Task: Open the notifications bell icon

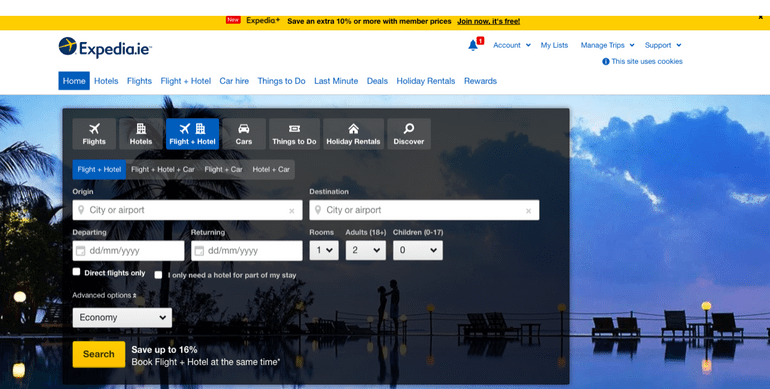Action: pos(472,45)
